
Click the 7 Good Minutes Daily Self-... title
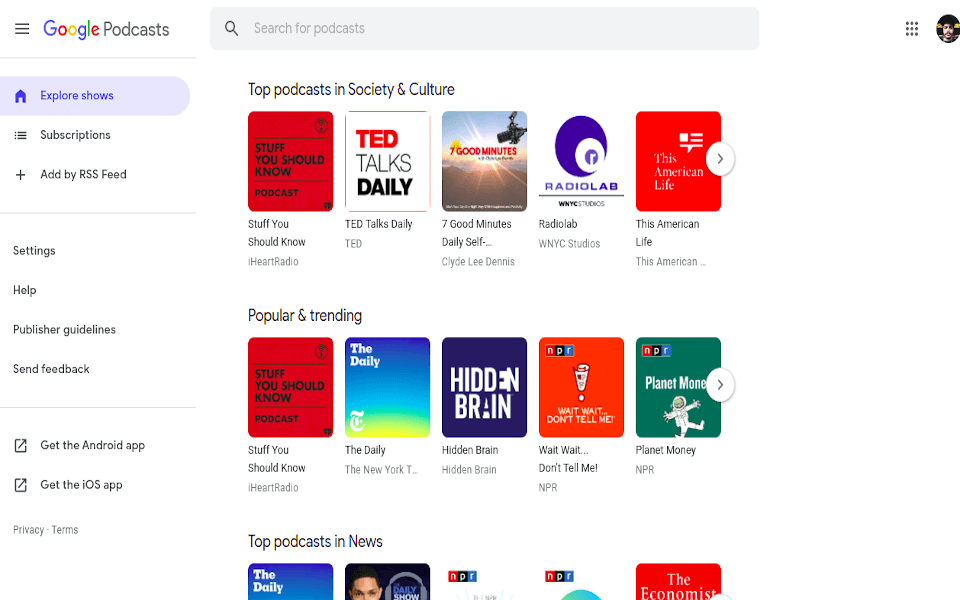476,233
